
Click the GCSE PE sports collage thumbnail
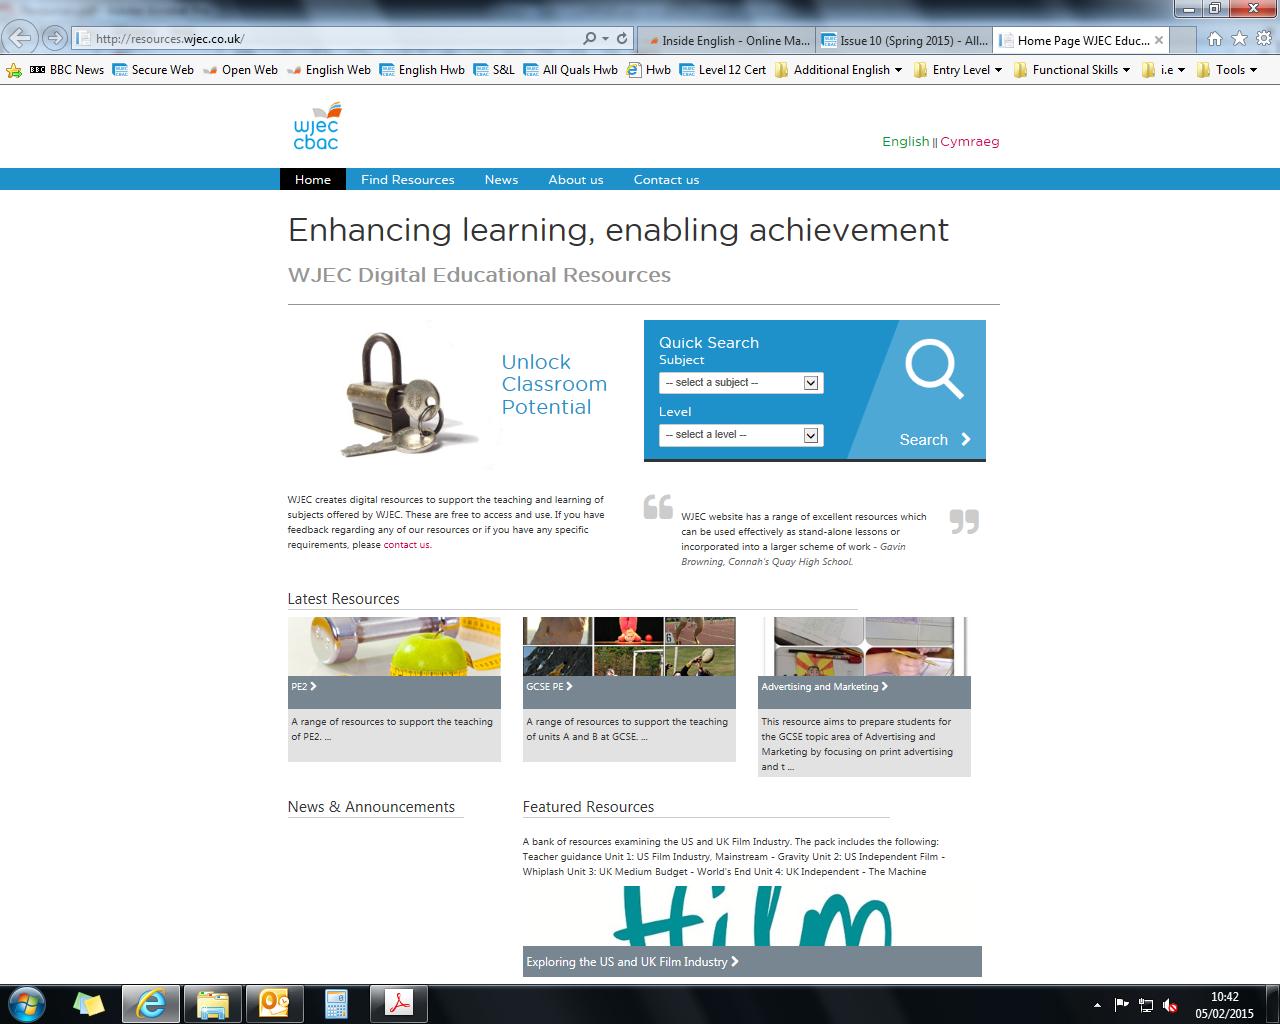629,647
